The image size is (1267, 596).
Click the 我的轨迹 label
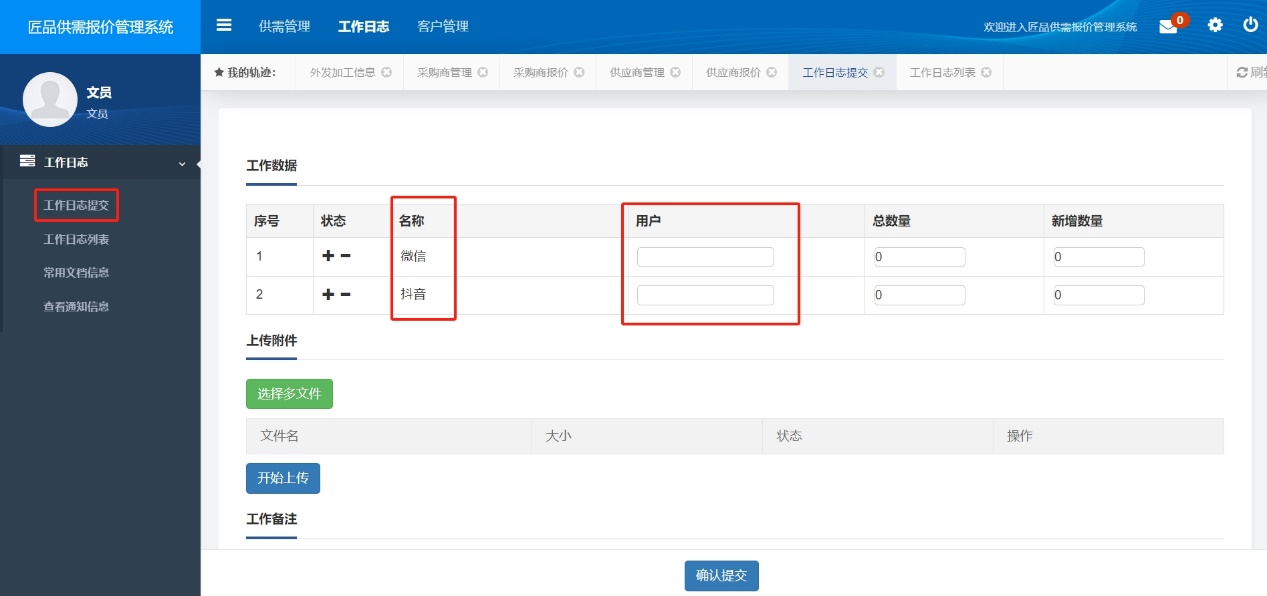pyautogui.click(x=245, y=73)
